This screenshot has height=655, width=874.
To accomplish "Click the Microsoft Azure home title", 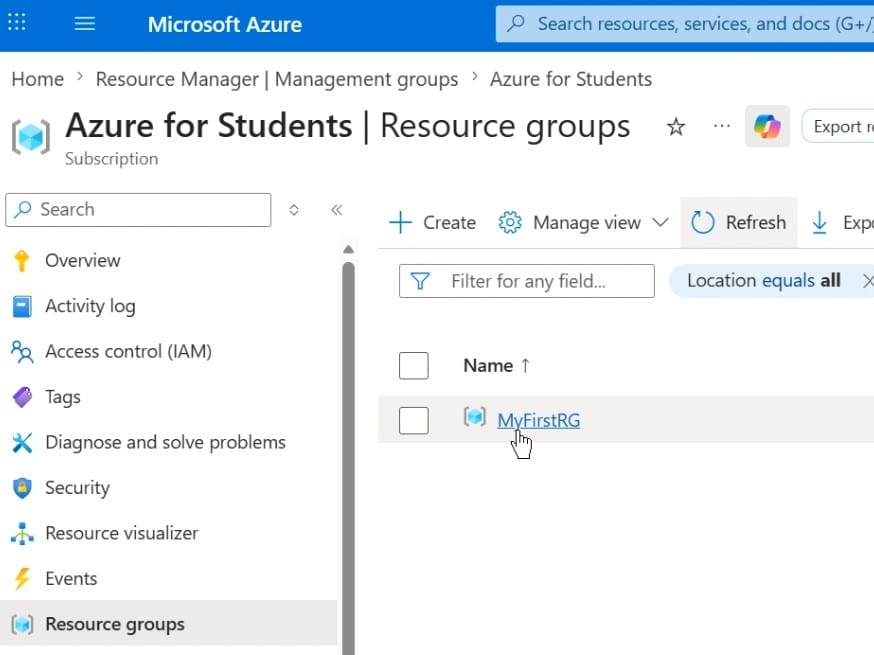I will pyautogui.click(x=225, y=24).
